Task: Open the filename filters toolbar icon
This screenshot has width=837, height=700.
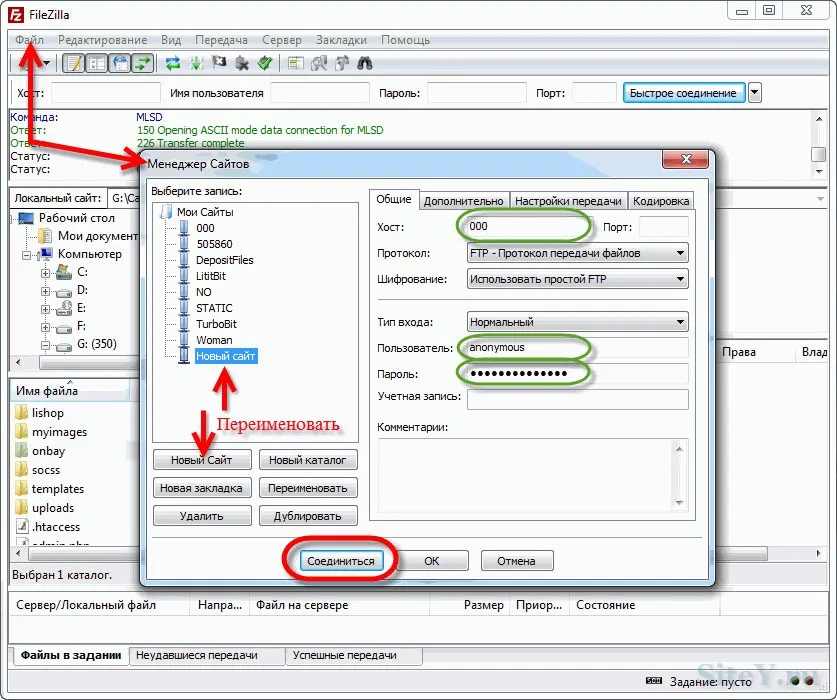Action: (x=295, y=64)
